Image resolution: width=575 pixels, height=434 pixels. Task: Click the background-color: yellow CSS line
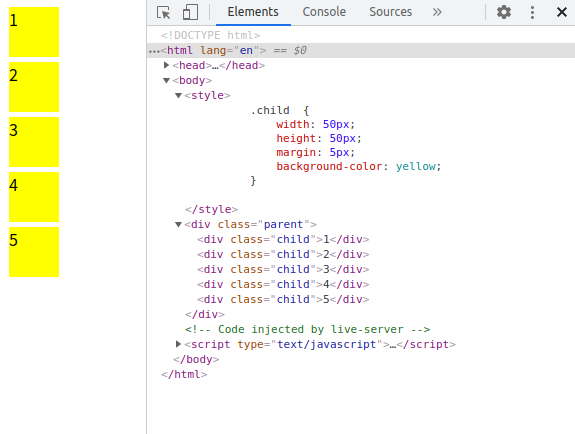pyautogui.click(x=359, y=166)
